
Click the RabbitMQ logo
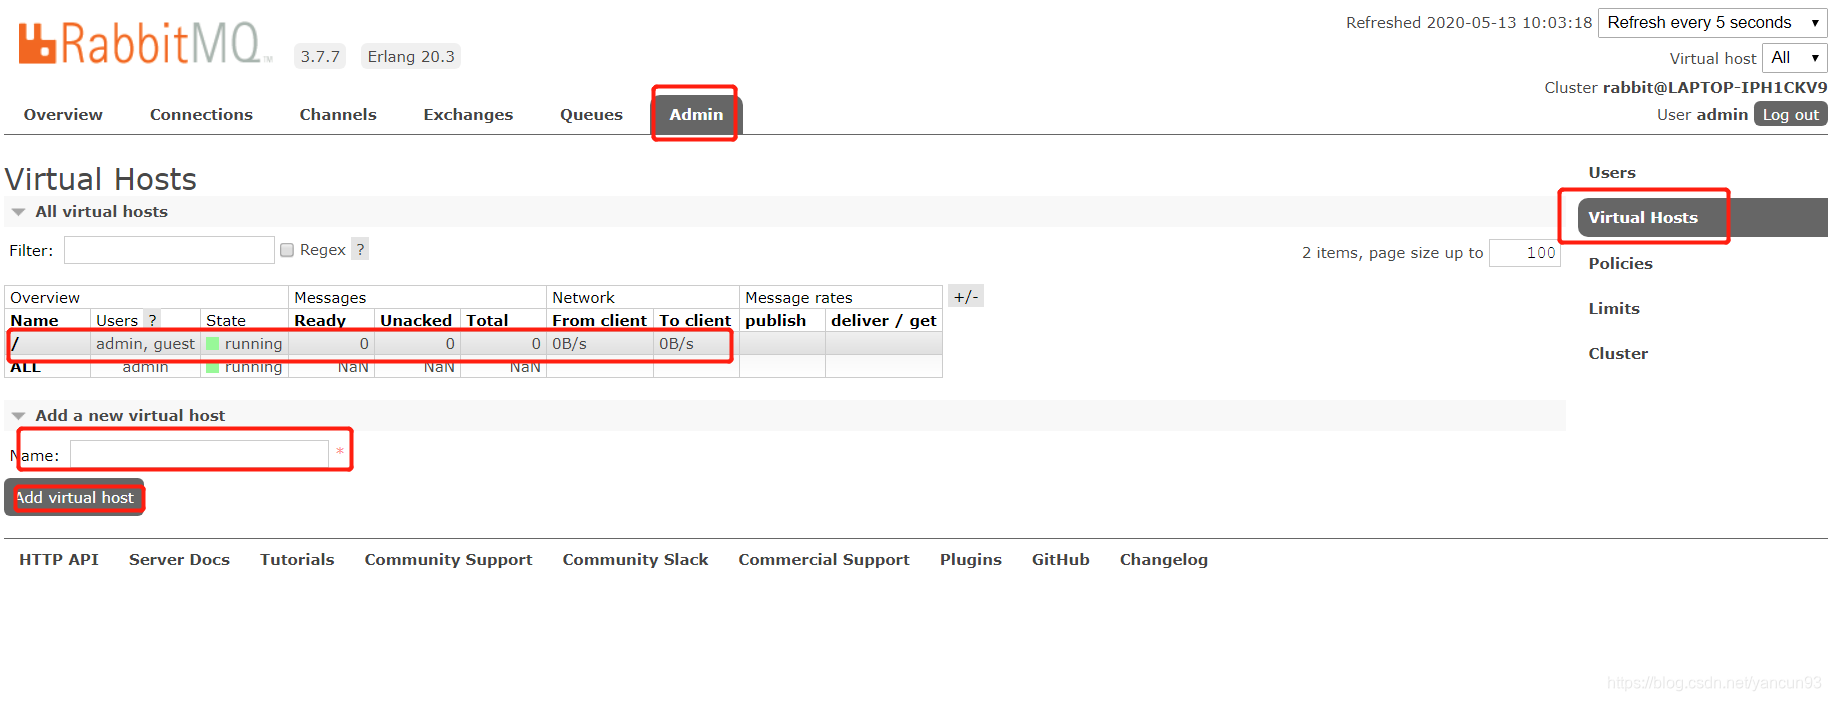pyautogui.click(x=145, y=44)
